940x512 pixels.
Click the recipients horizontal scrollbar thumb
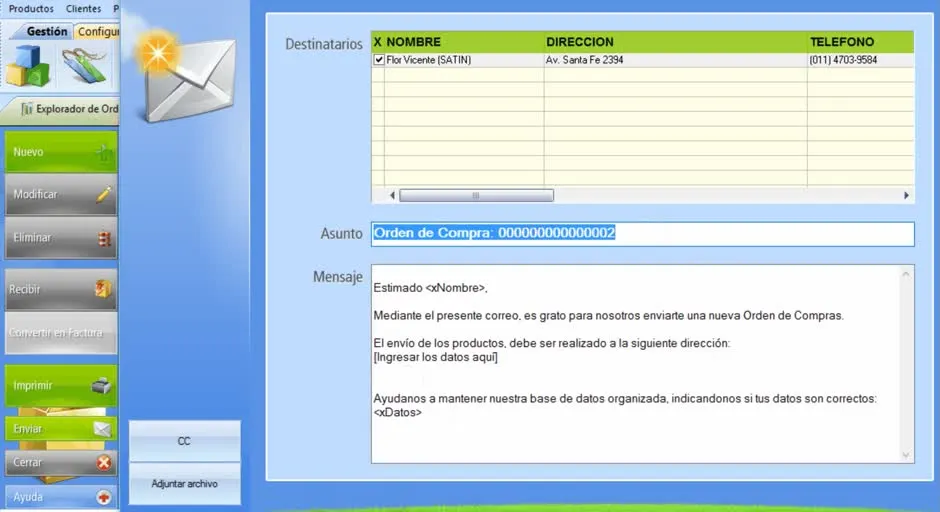[x=477, y=195]
